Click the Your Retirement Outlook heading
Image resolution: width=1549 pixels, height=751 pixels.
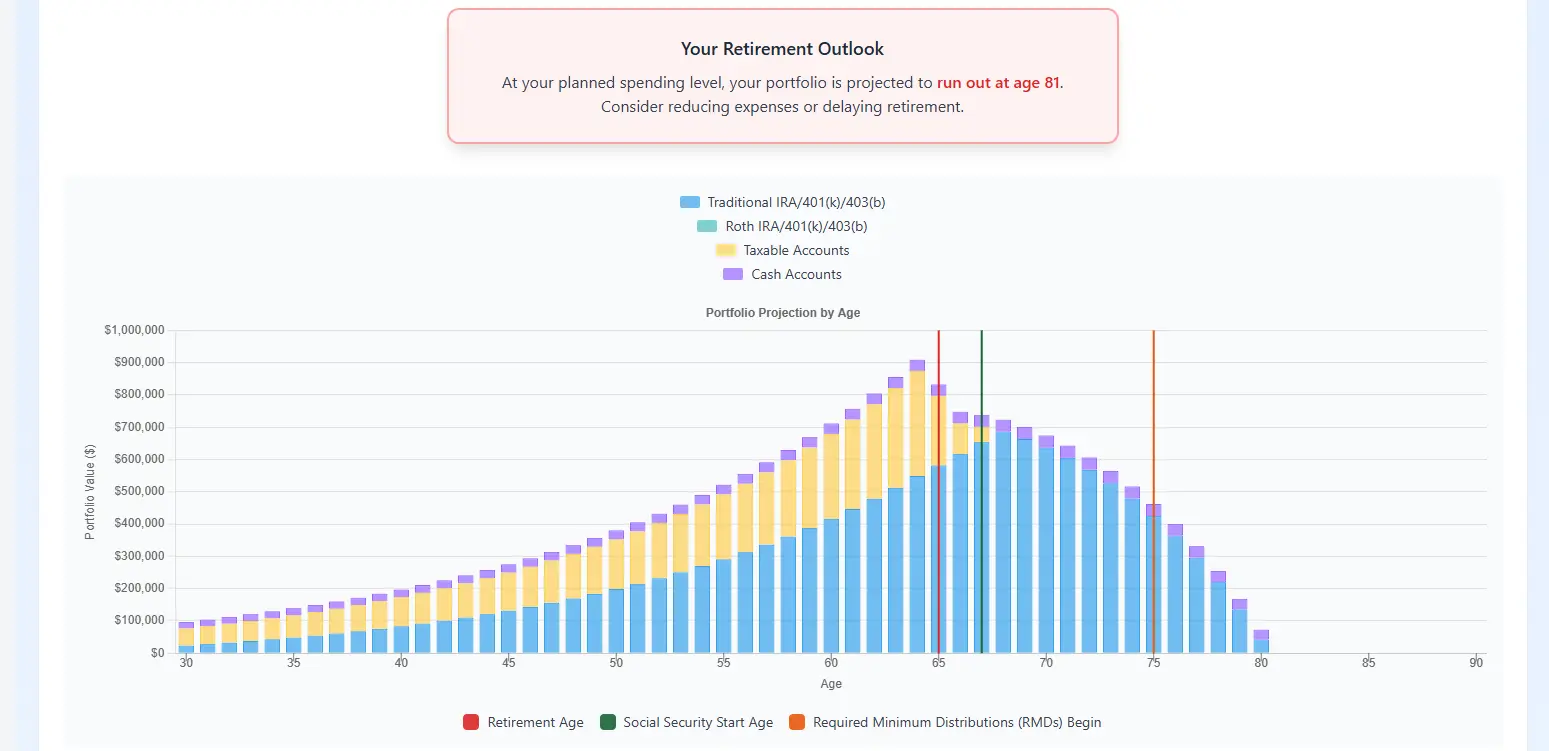tap(782, 49)
